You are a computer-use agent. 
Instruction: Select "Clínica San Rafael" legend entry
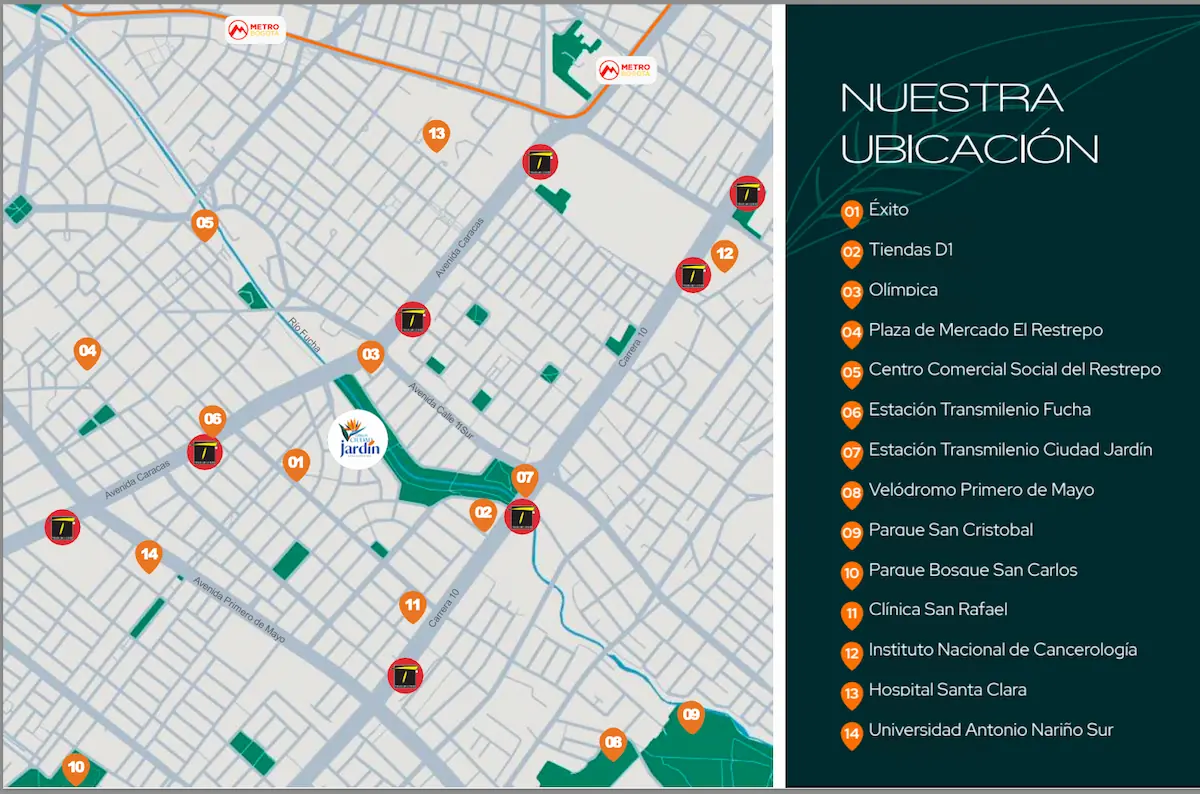click(x=937, y=610)
